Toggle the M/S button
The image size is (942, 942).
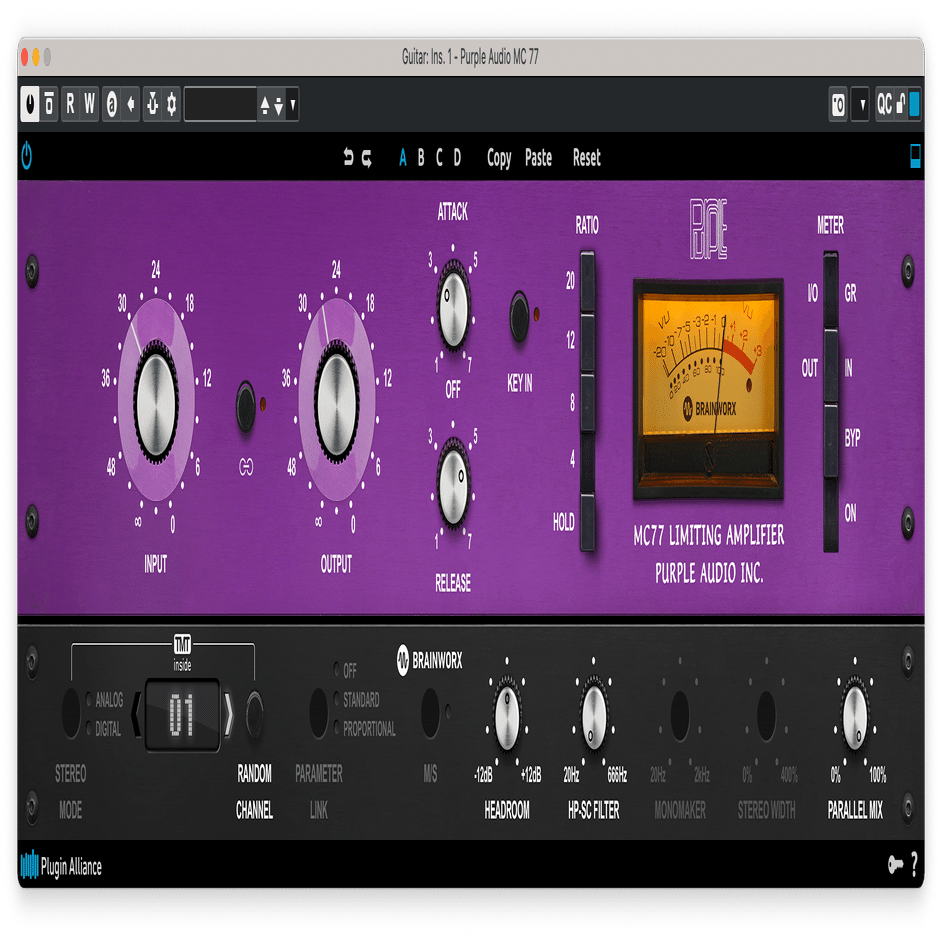pyautogui.click(x=430, y=713)
